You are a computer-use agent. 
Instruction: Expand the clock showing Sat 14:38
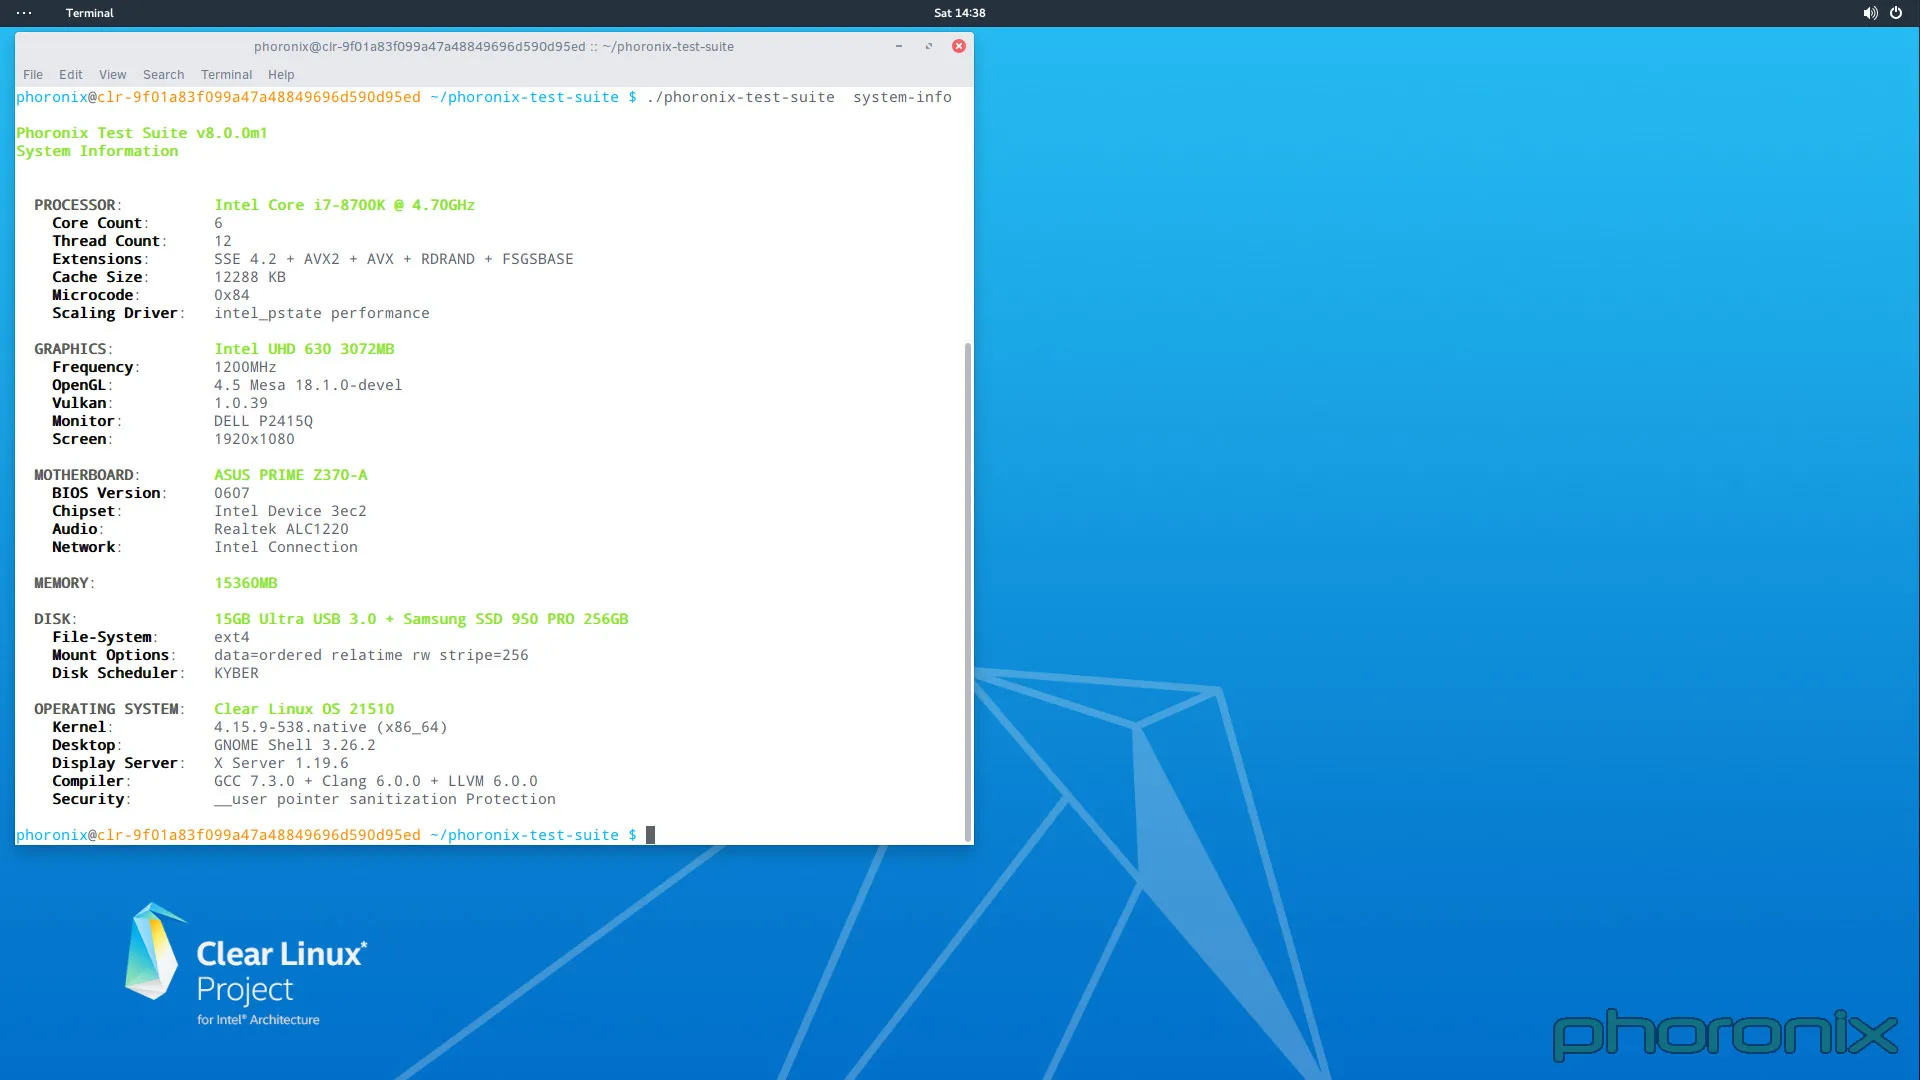click(960, 13)
